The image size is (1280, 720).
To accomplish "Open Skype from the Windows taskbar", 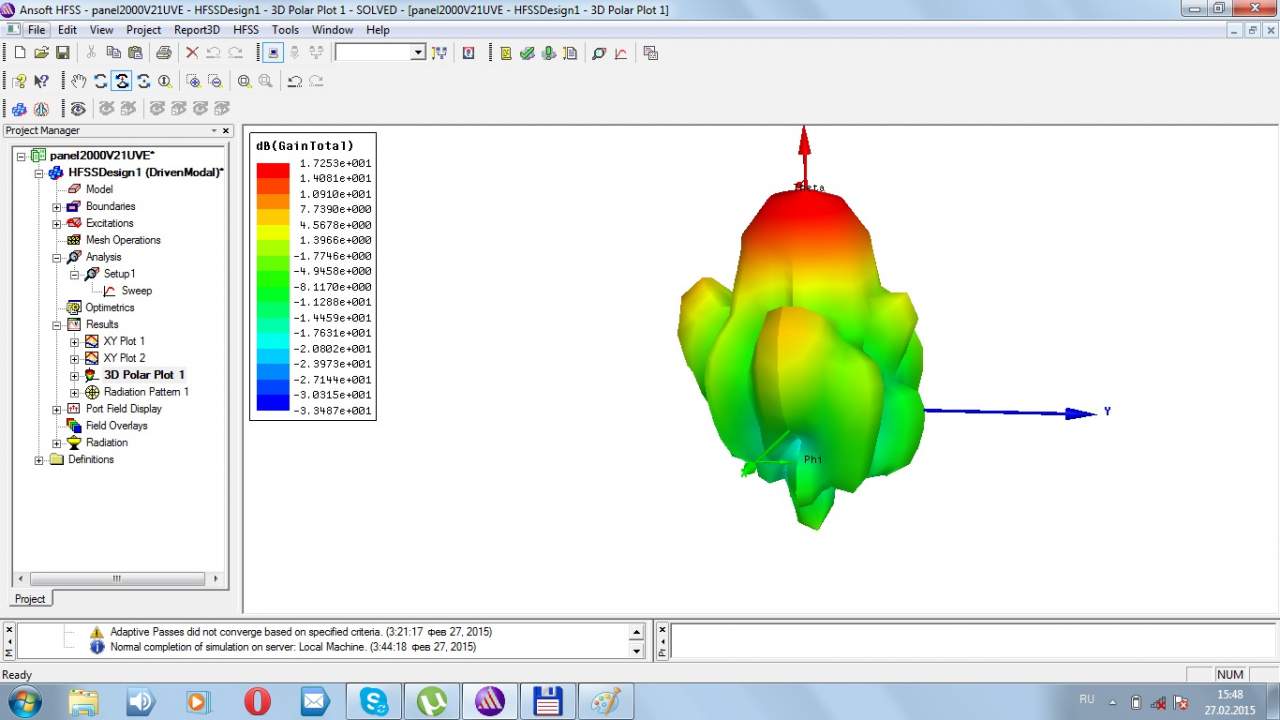I will click(x=374, y=701).
